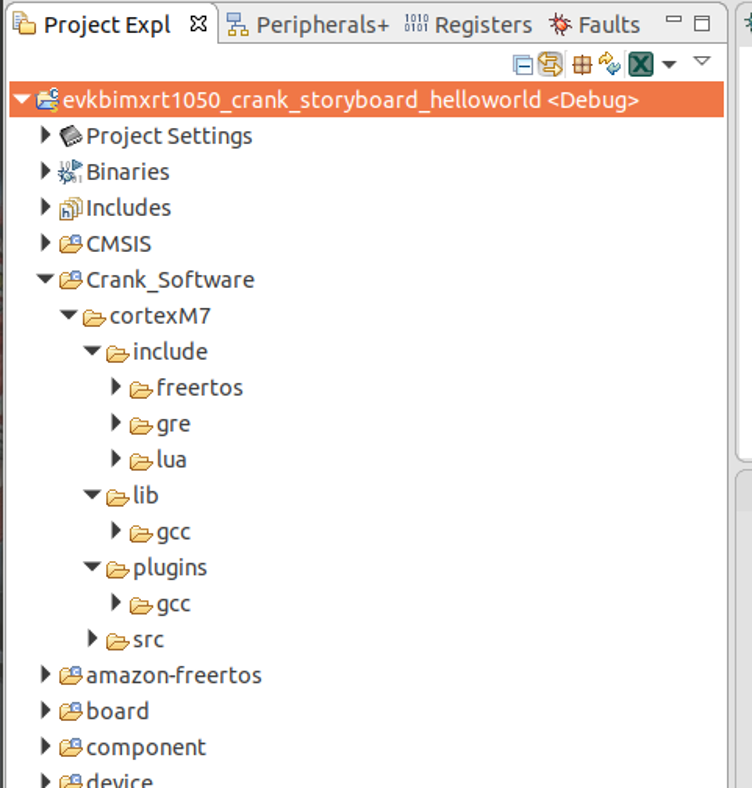Click the project root folder icon
This screenshot has width=752, height=788.
47,100
